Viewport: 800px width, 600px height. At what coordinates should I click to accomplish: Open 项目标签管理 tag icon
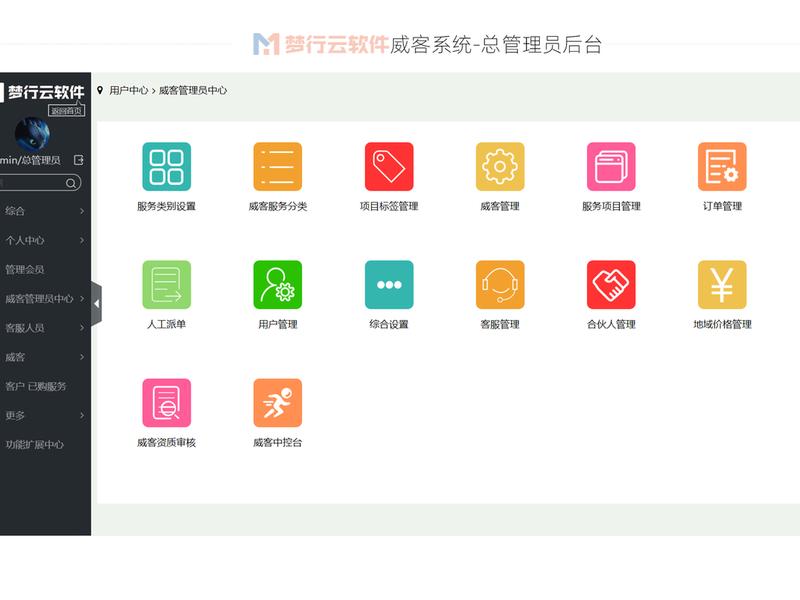[x=389, y=166]
